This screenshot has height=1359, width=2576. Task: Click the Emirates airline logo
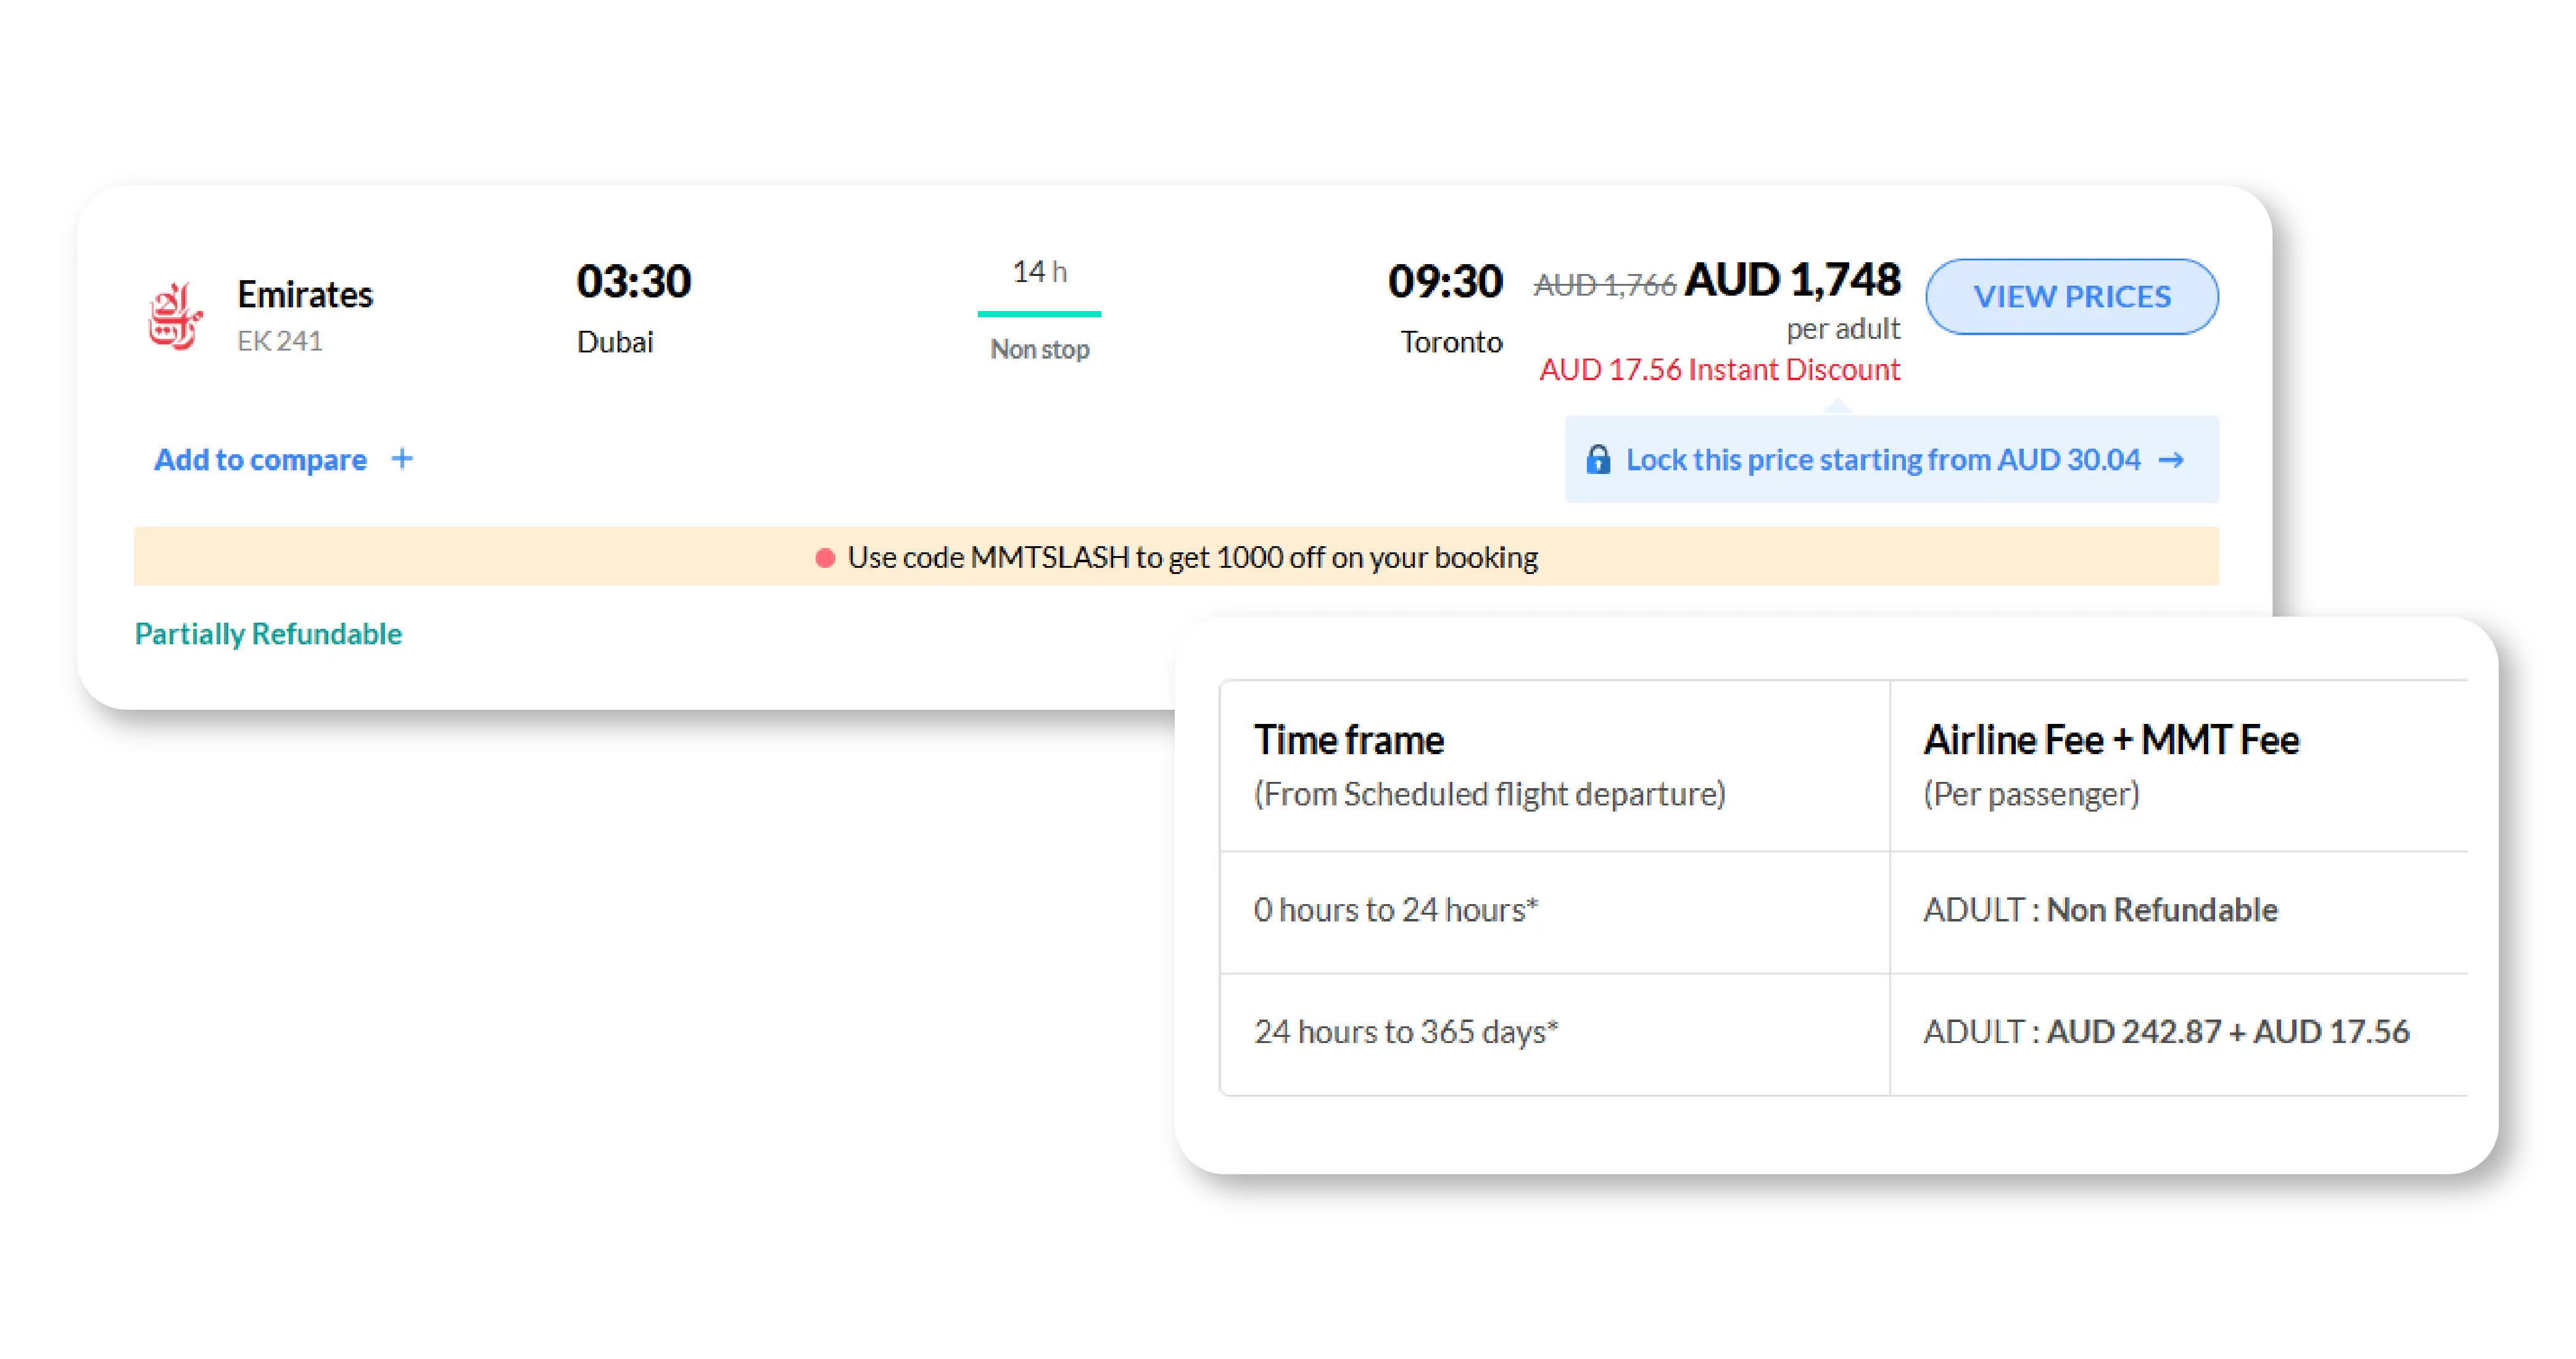point(175,316)
